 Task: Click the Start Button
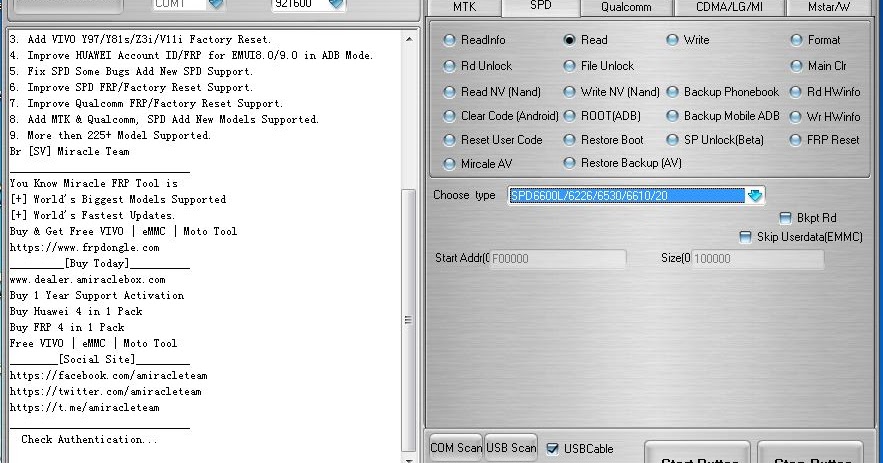[x=698, y=453]
